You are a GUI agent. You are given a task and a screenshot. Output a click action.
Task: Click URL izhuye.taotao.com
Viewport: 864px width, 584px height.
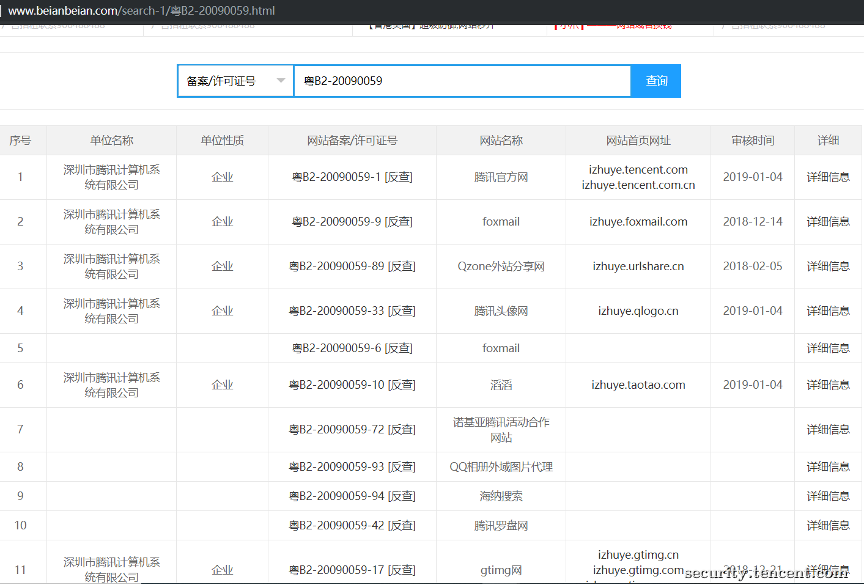[638, 385]
